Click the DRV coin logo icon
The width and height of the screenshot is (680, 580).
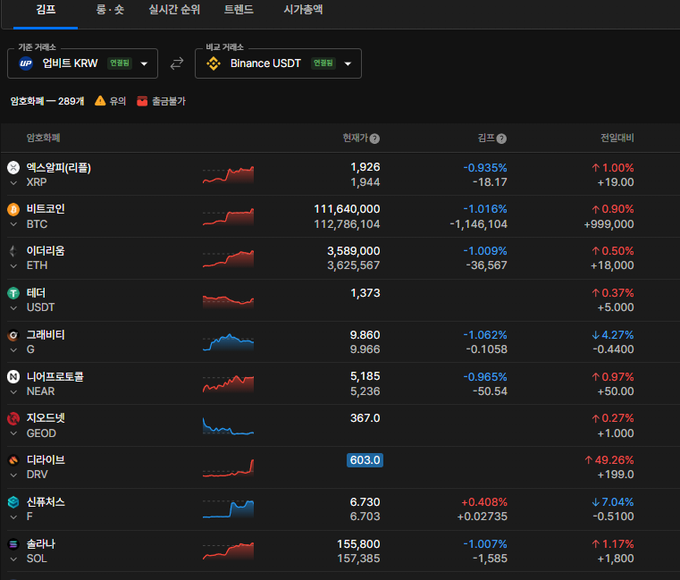click(x=13, y=460)
